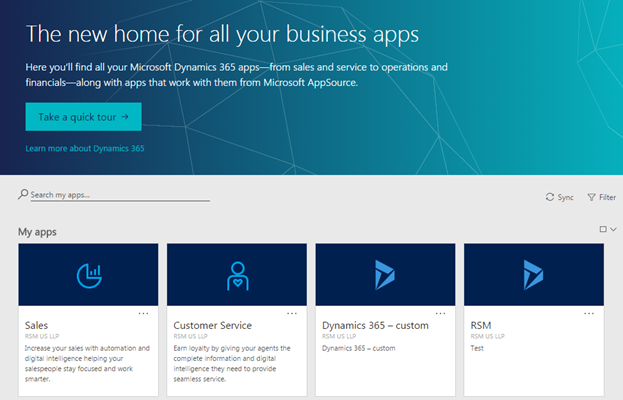This screenshot has width=623, height=400.
Task: Click the RSM tile title
Action: point(481,325)
